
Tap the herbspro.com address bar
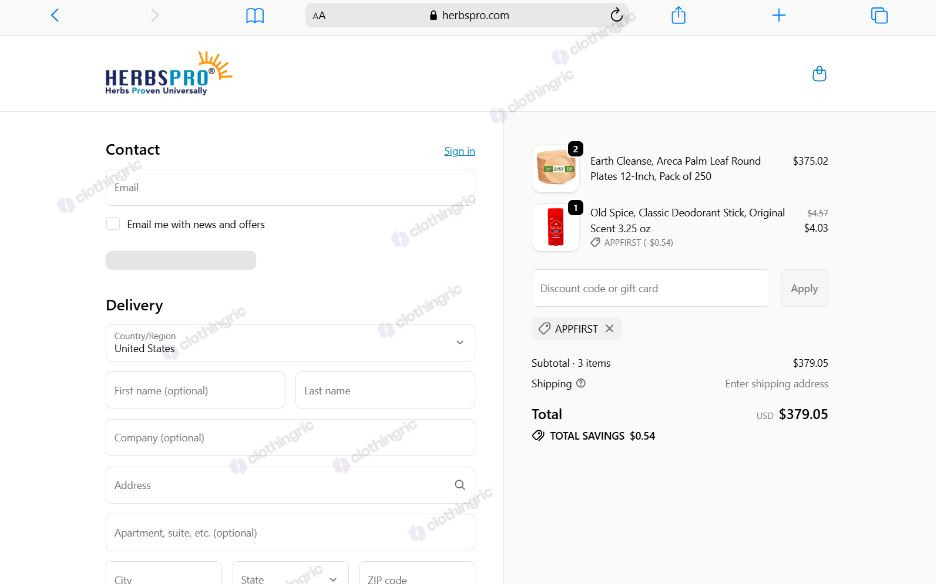coord(469,16)
